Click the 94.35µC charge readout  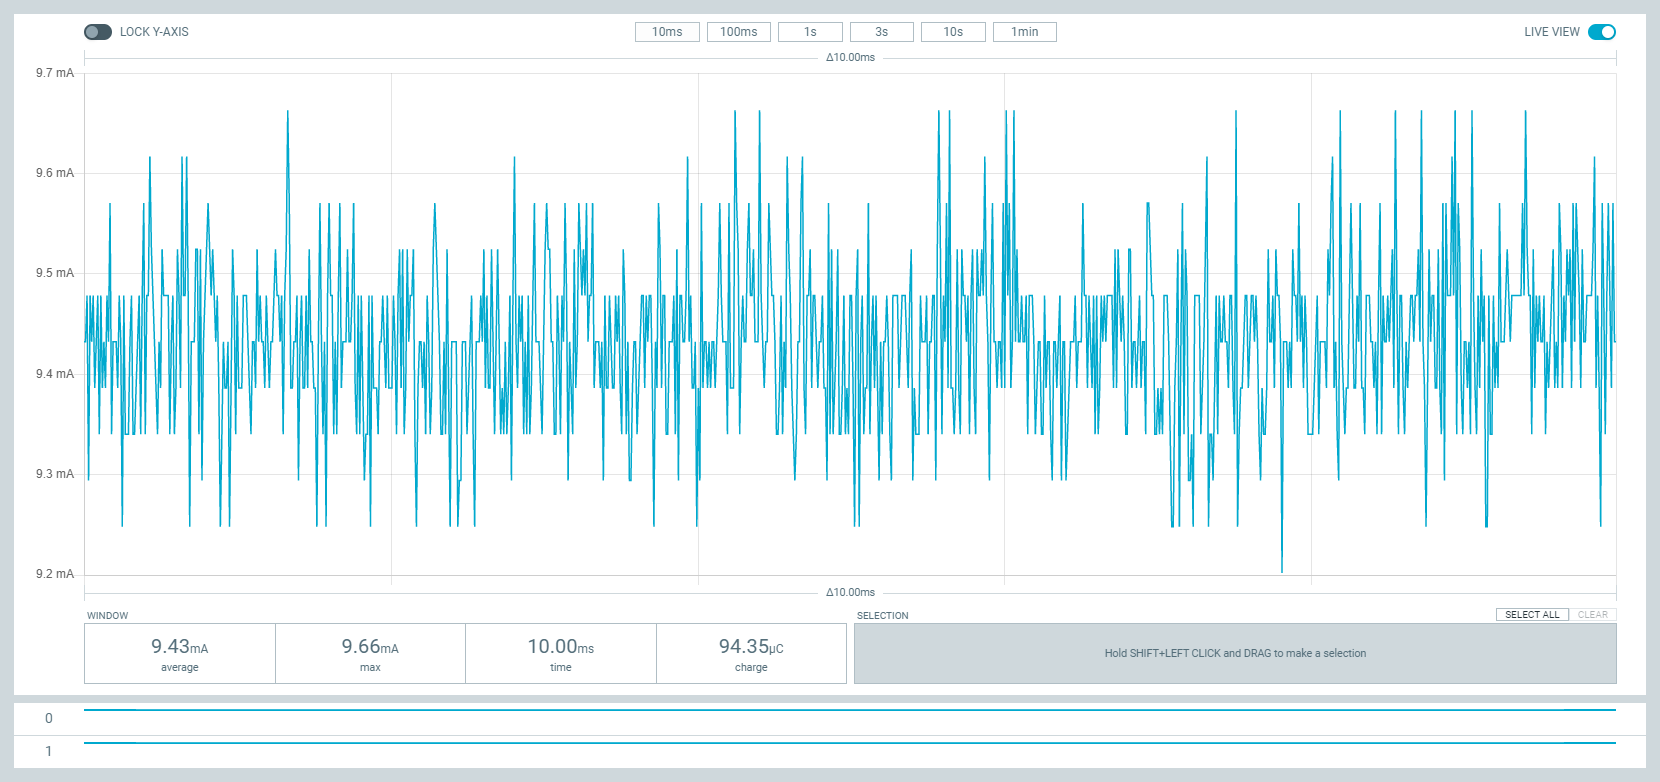click(751, 654)
